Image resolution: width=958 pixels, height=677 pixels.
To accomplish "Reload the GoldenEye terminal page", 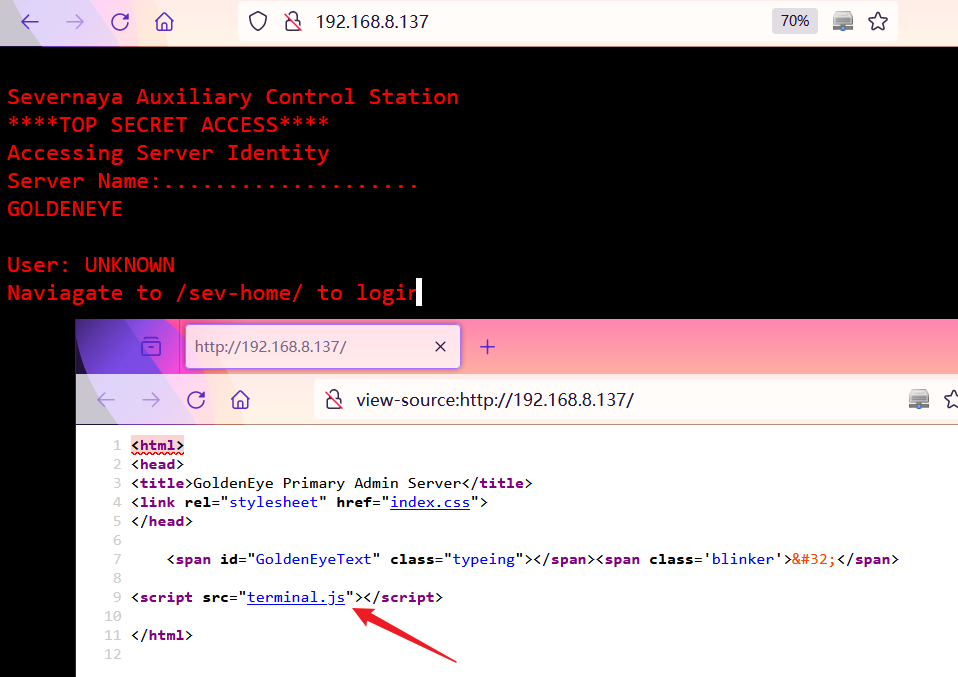I will [x=120, y=22].
